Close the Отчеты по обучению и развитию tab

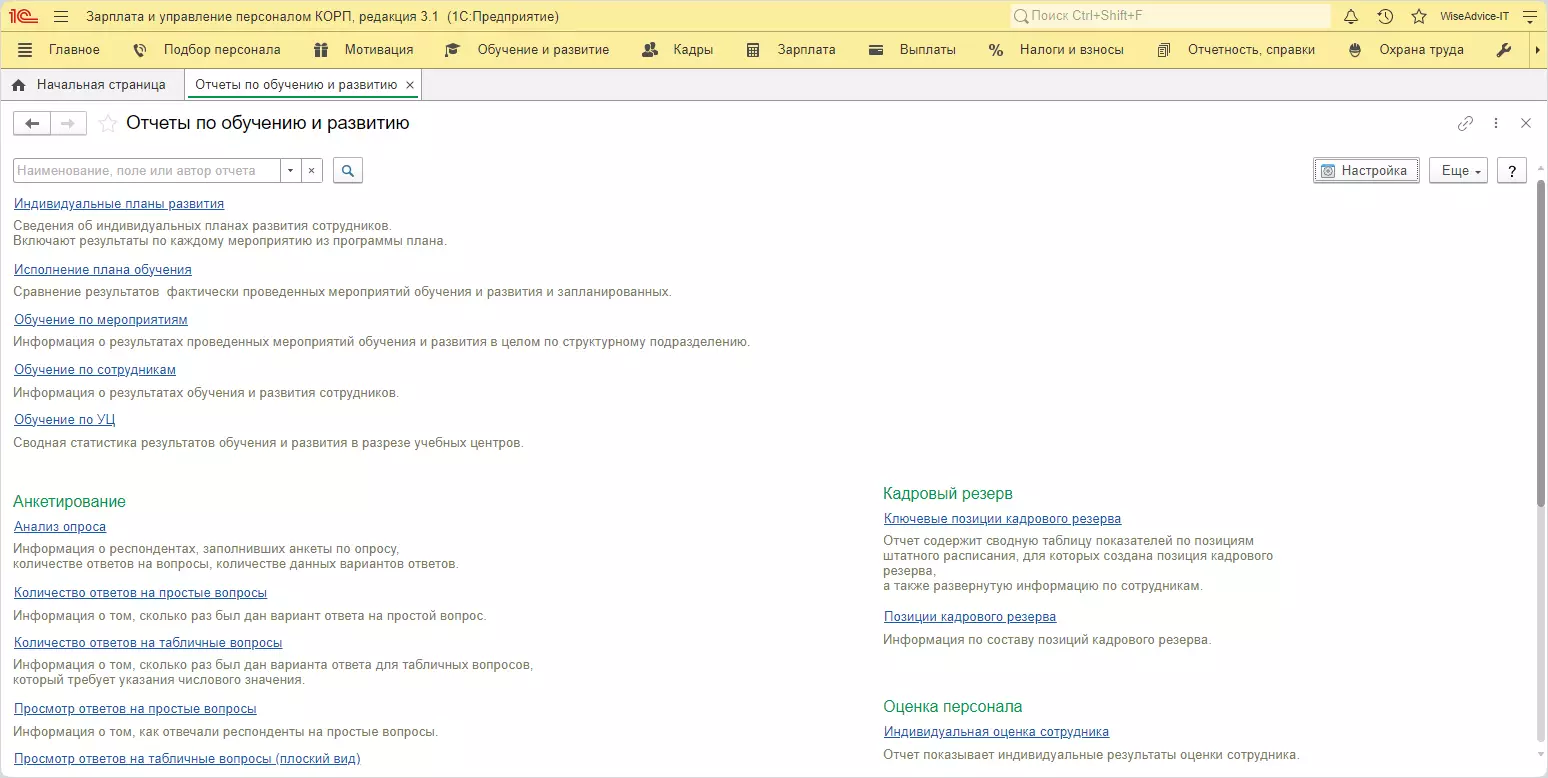pos(410,85)
